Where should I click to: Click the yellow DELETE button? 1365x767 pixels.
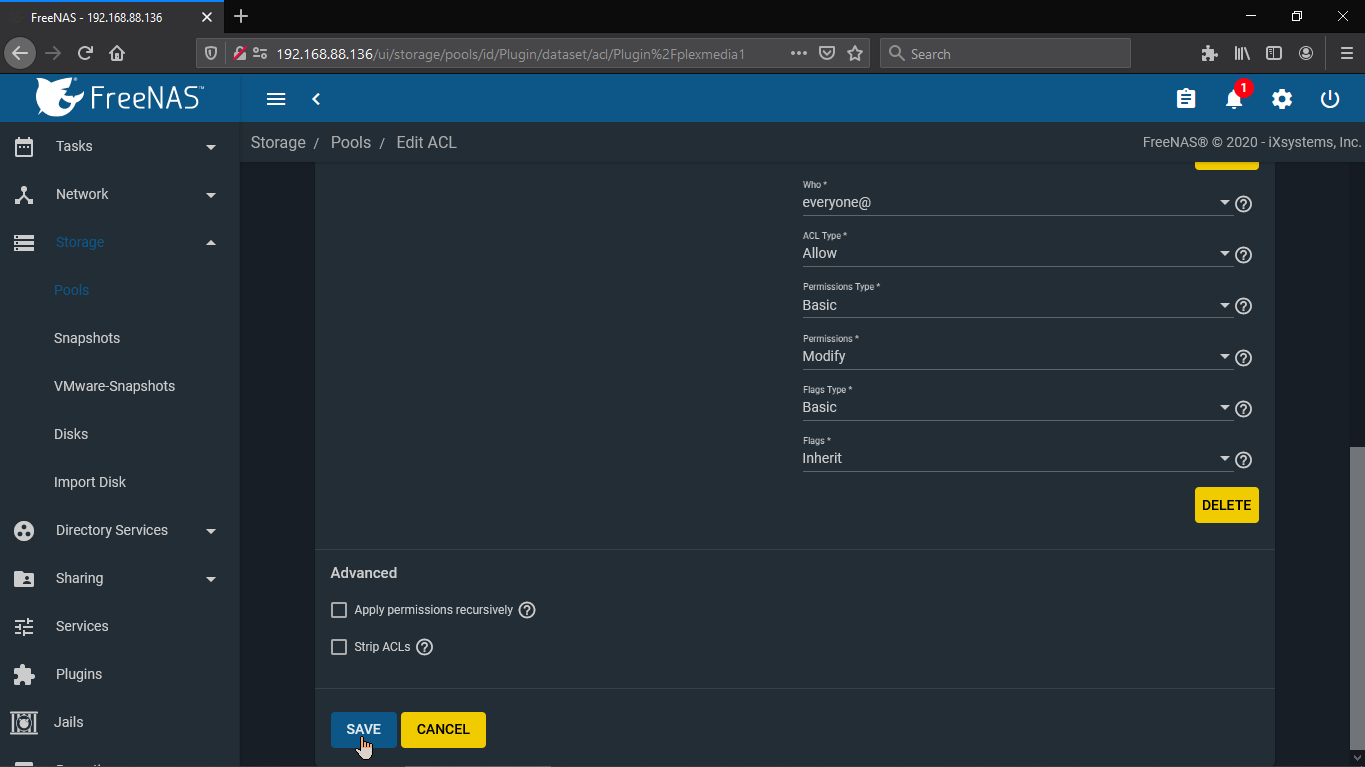1226,505
